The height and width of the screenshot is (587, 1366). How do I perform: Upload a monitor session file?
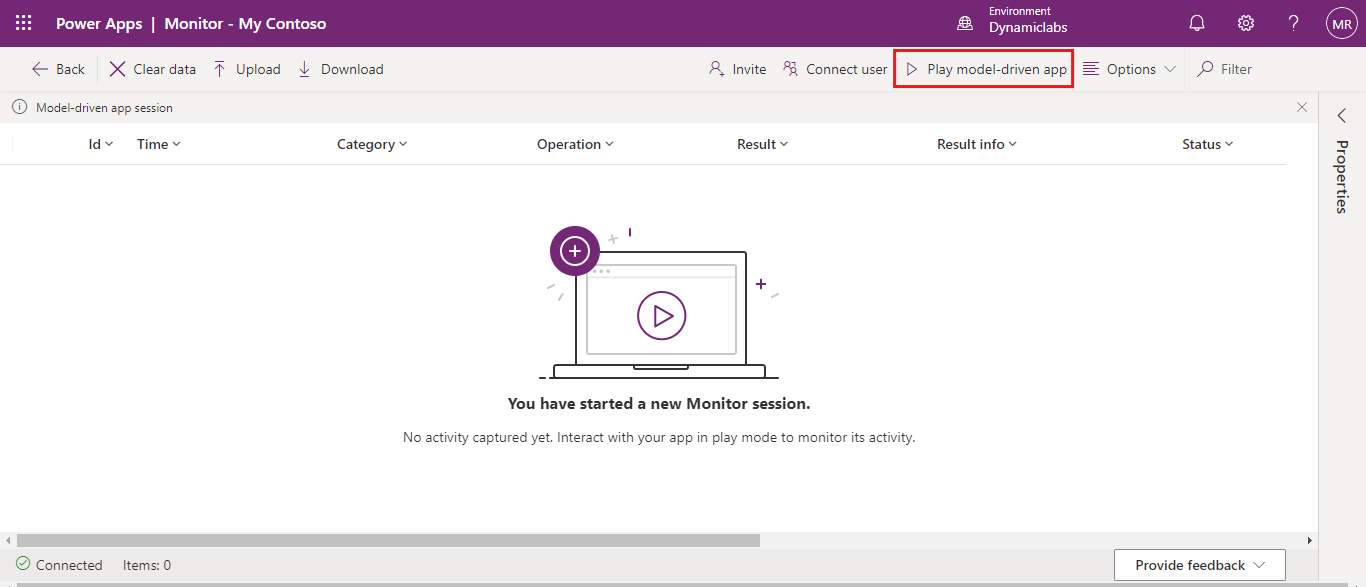pos(246,69)
